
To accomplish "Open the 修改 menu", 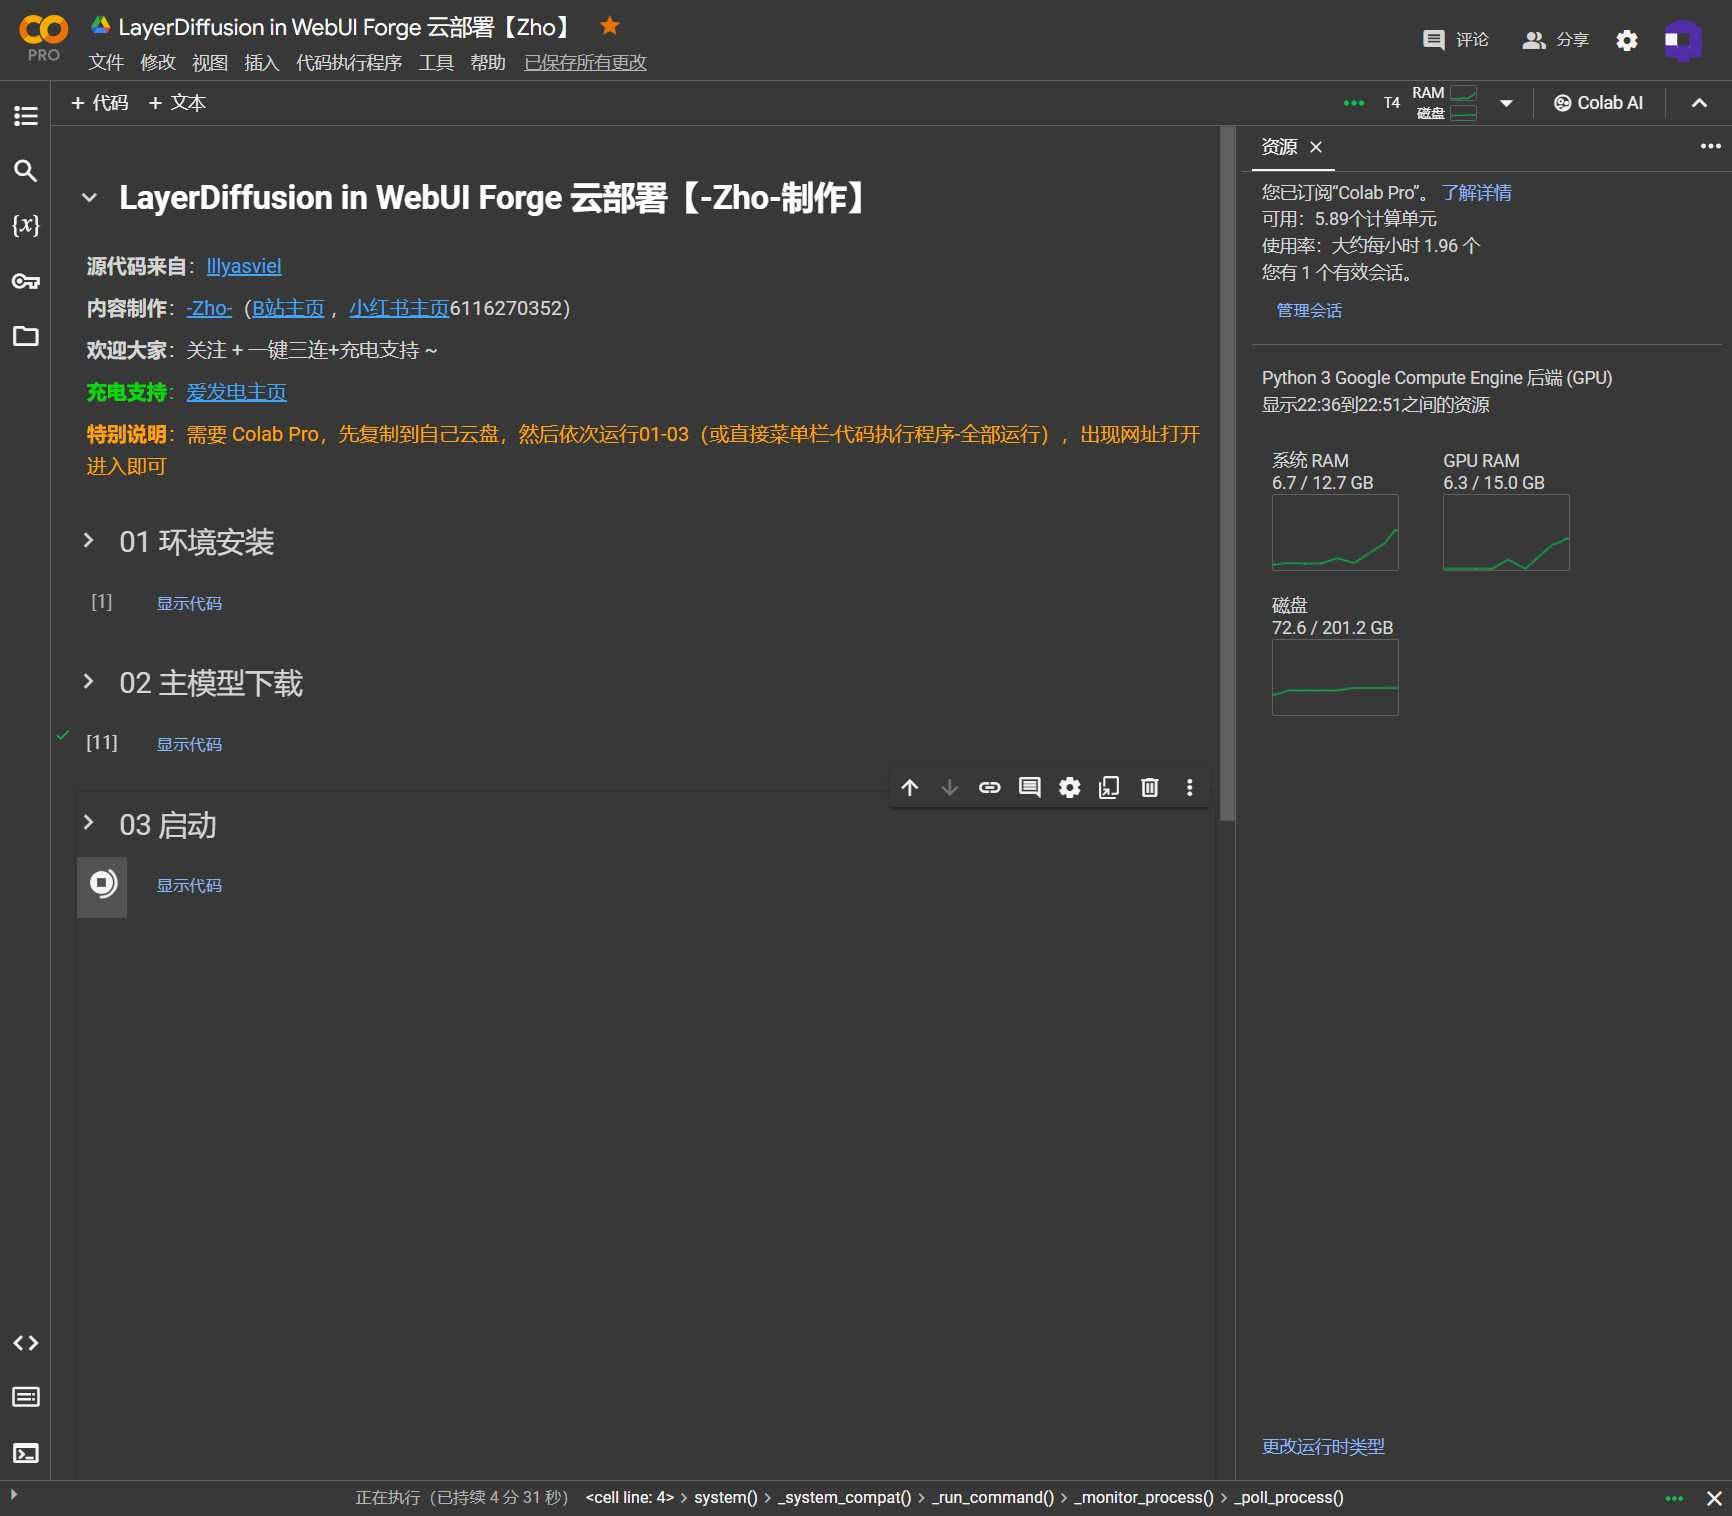I will point(158,63).
